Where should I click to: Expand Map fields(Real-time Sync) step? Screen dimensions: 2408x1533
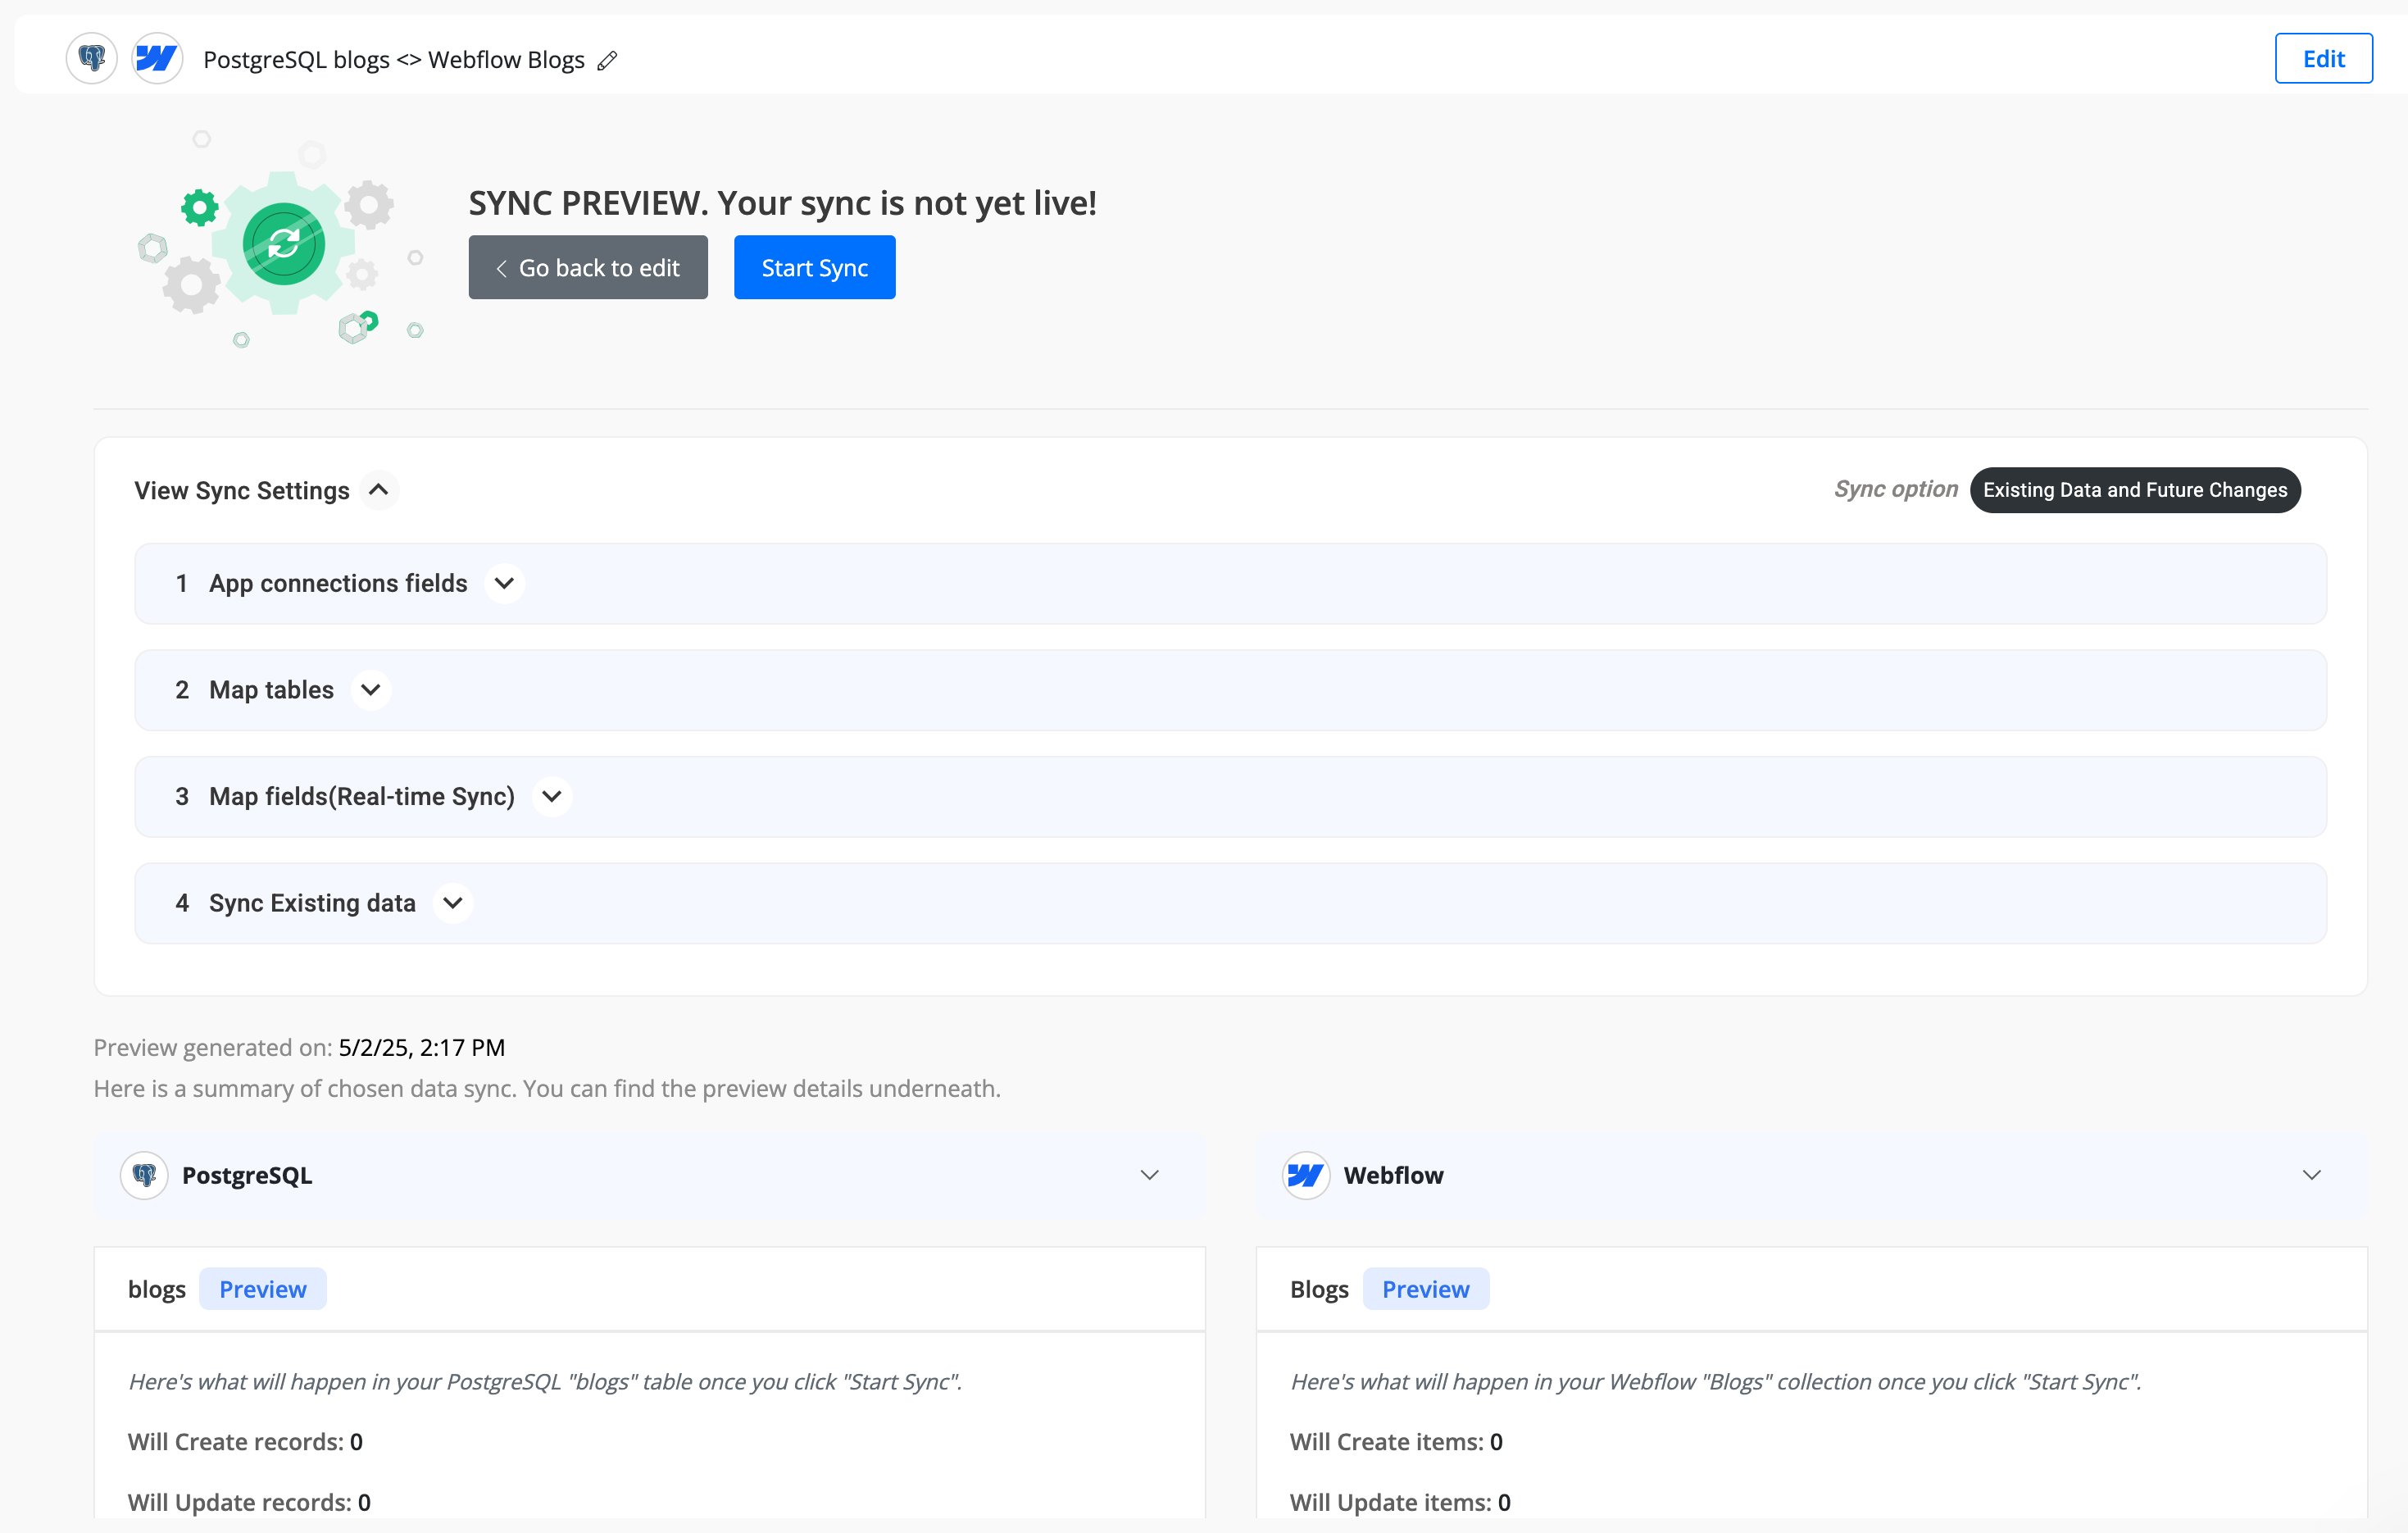pos(552,797)
